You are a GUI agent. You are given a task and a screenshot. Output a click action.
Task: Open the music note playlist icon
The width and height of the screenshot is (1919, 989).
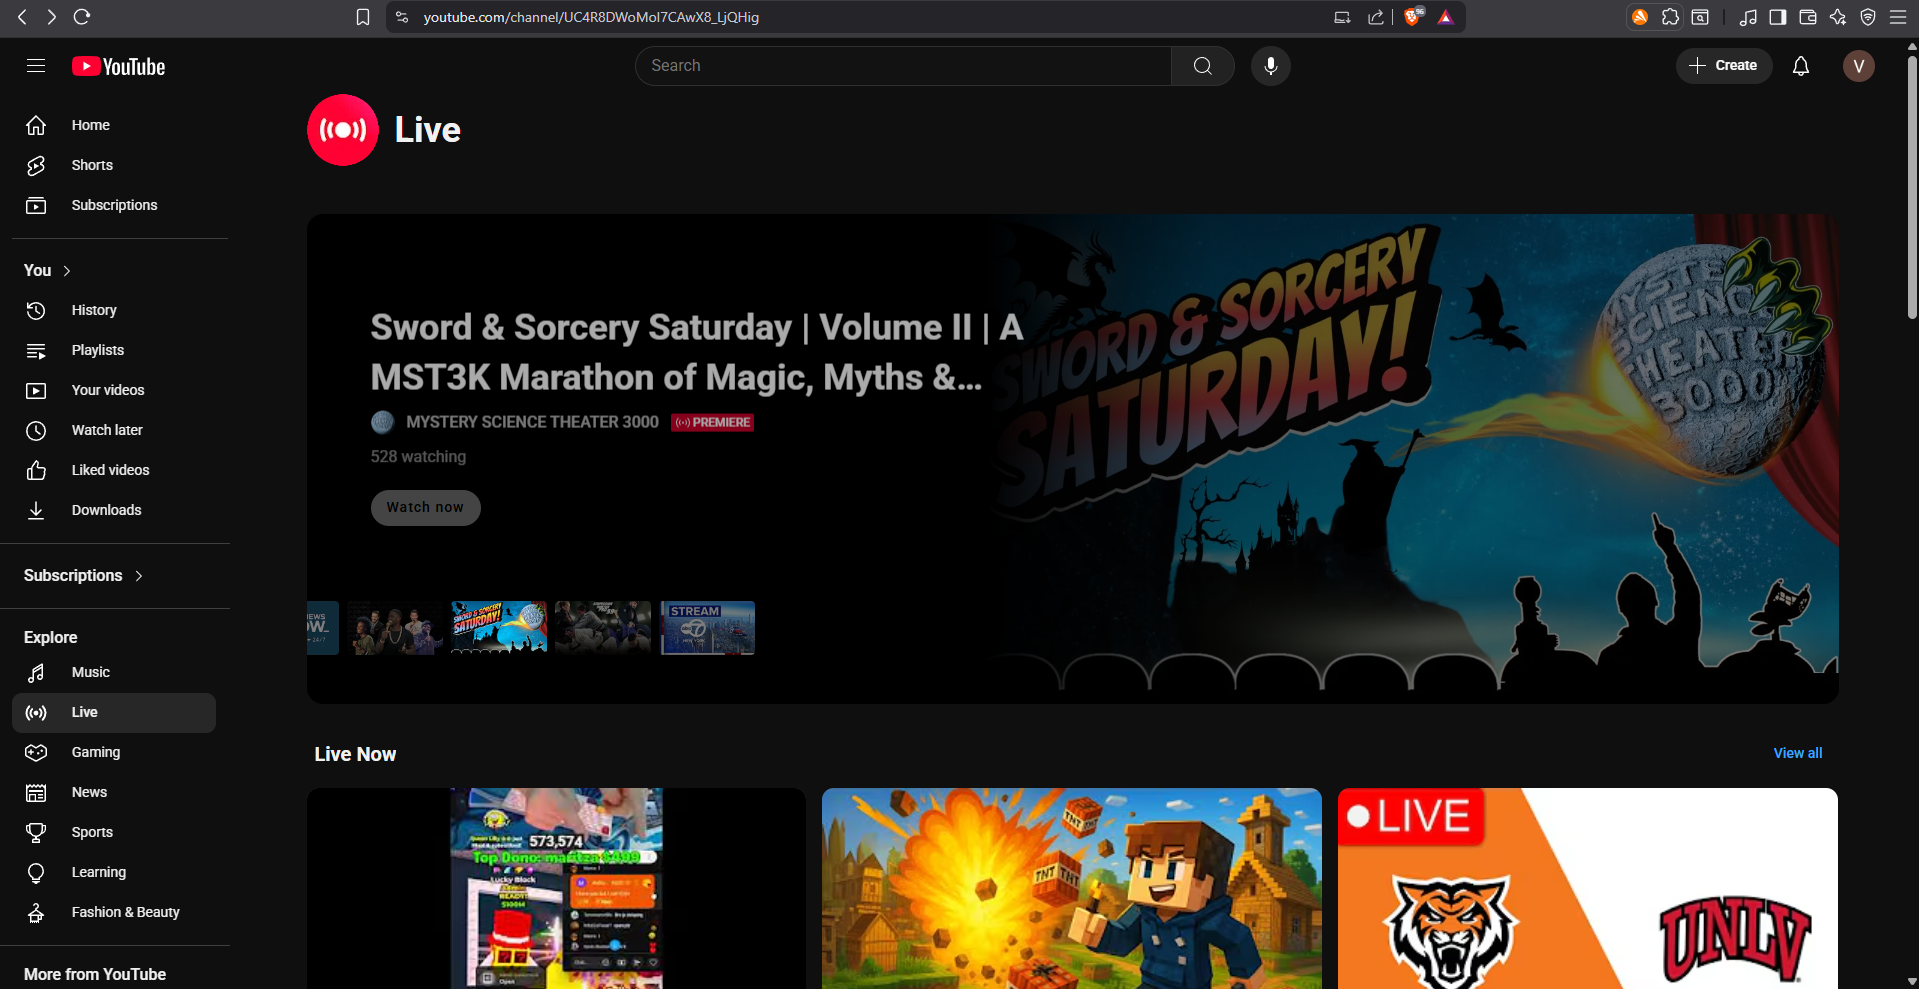click(1748, 17)
